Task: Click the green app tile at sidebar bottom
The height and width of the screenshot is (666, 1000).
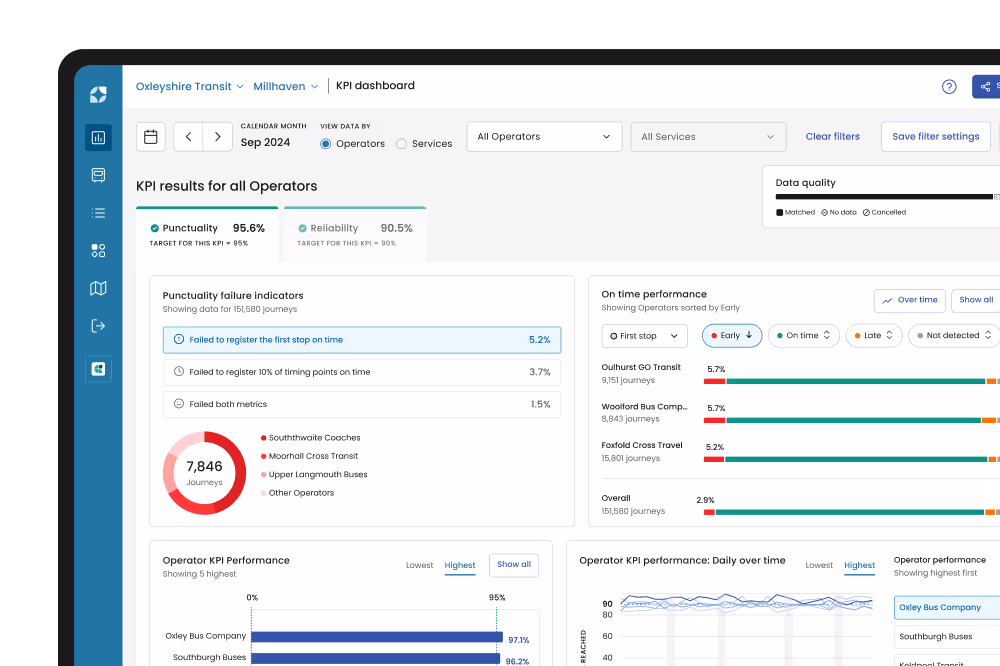Action: coord(98,369)
